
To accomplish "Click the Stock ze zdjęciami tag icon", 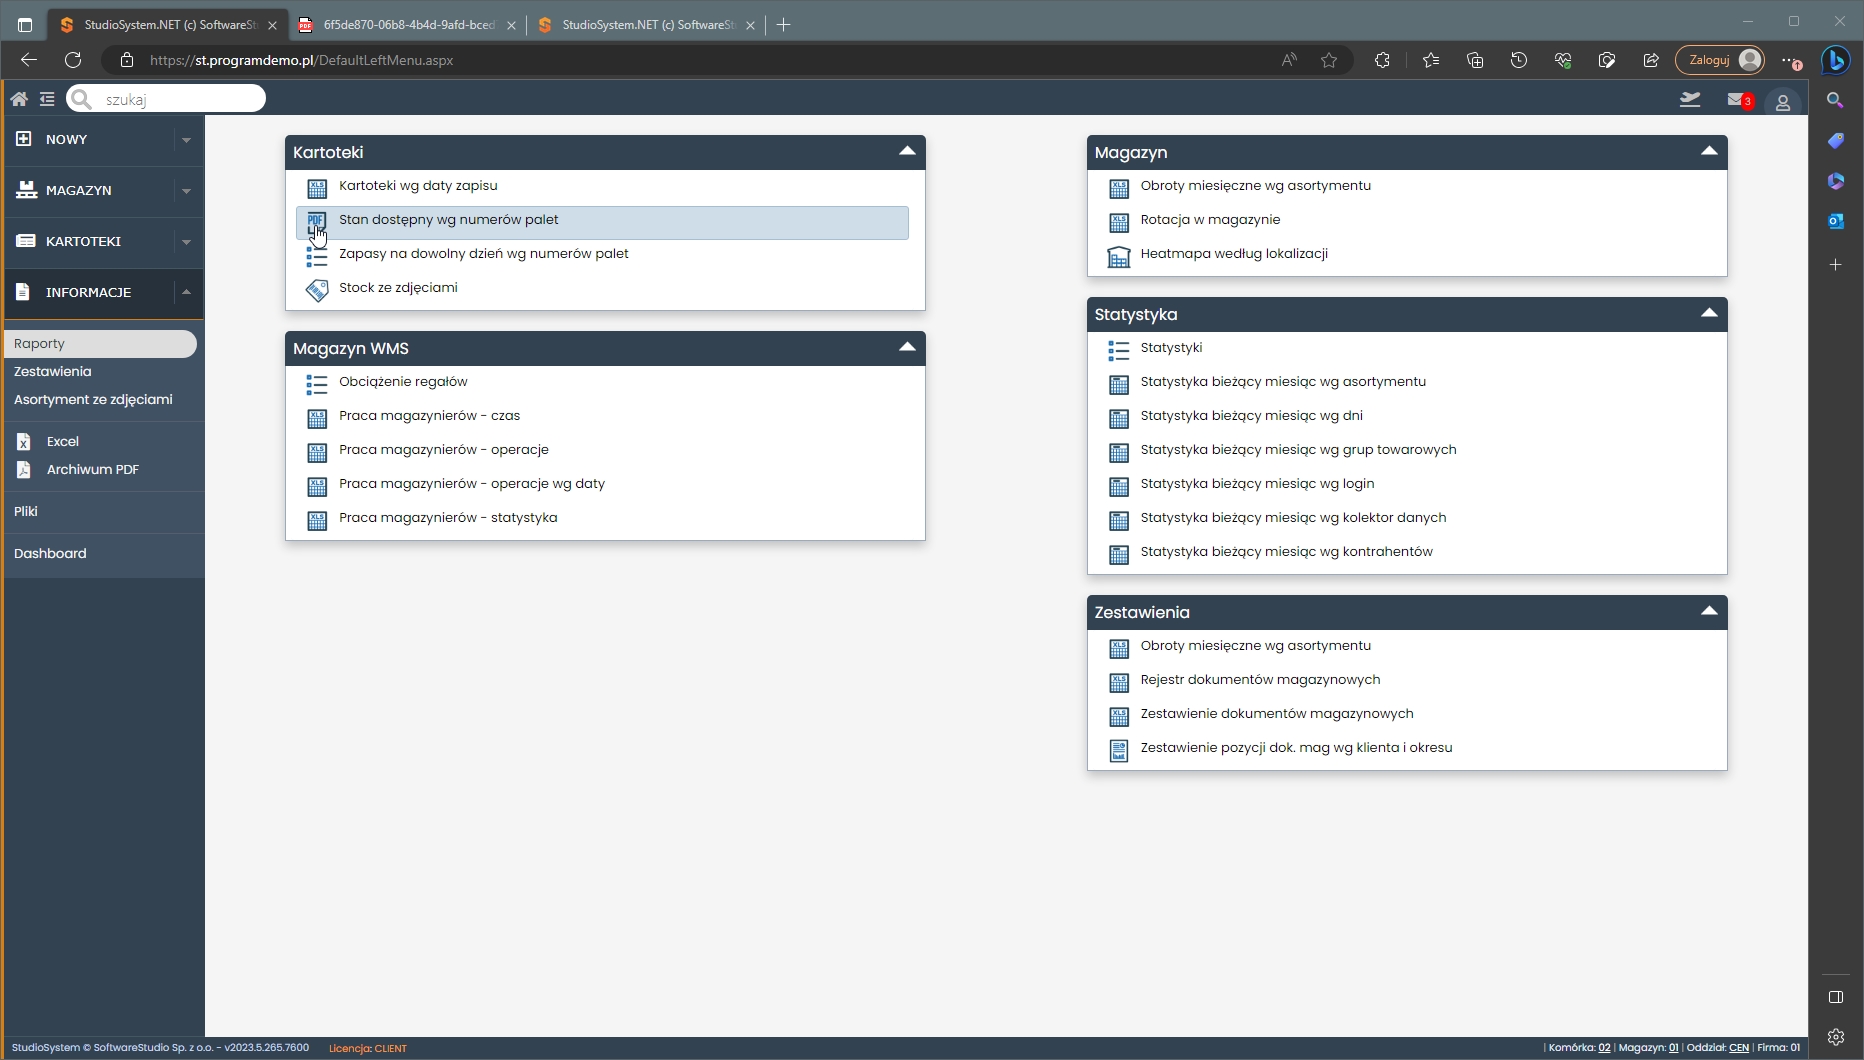I will 317,290.
